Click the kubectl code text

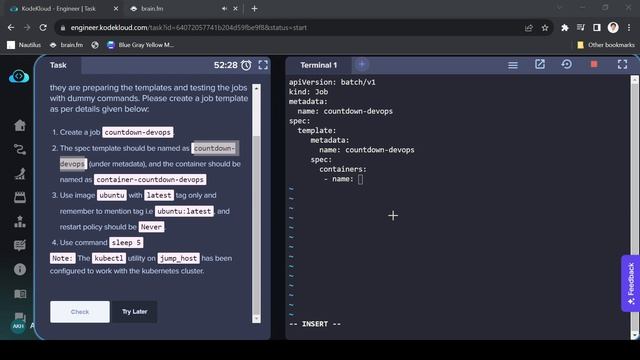click(x=109, y=258)
